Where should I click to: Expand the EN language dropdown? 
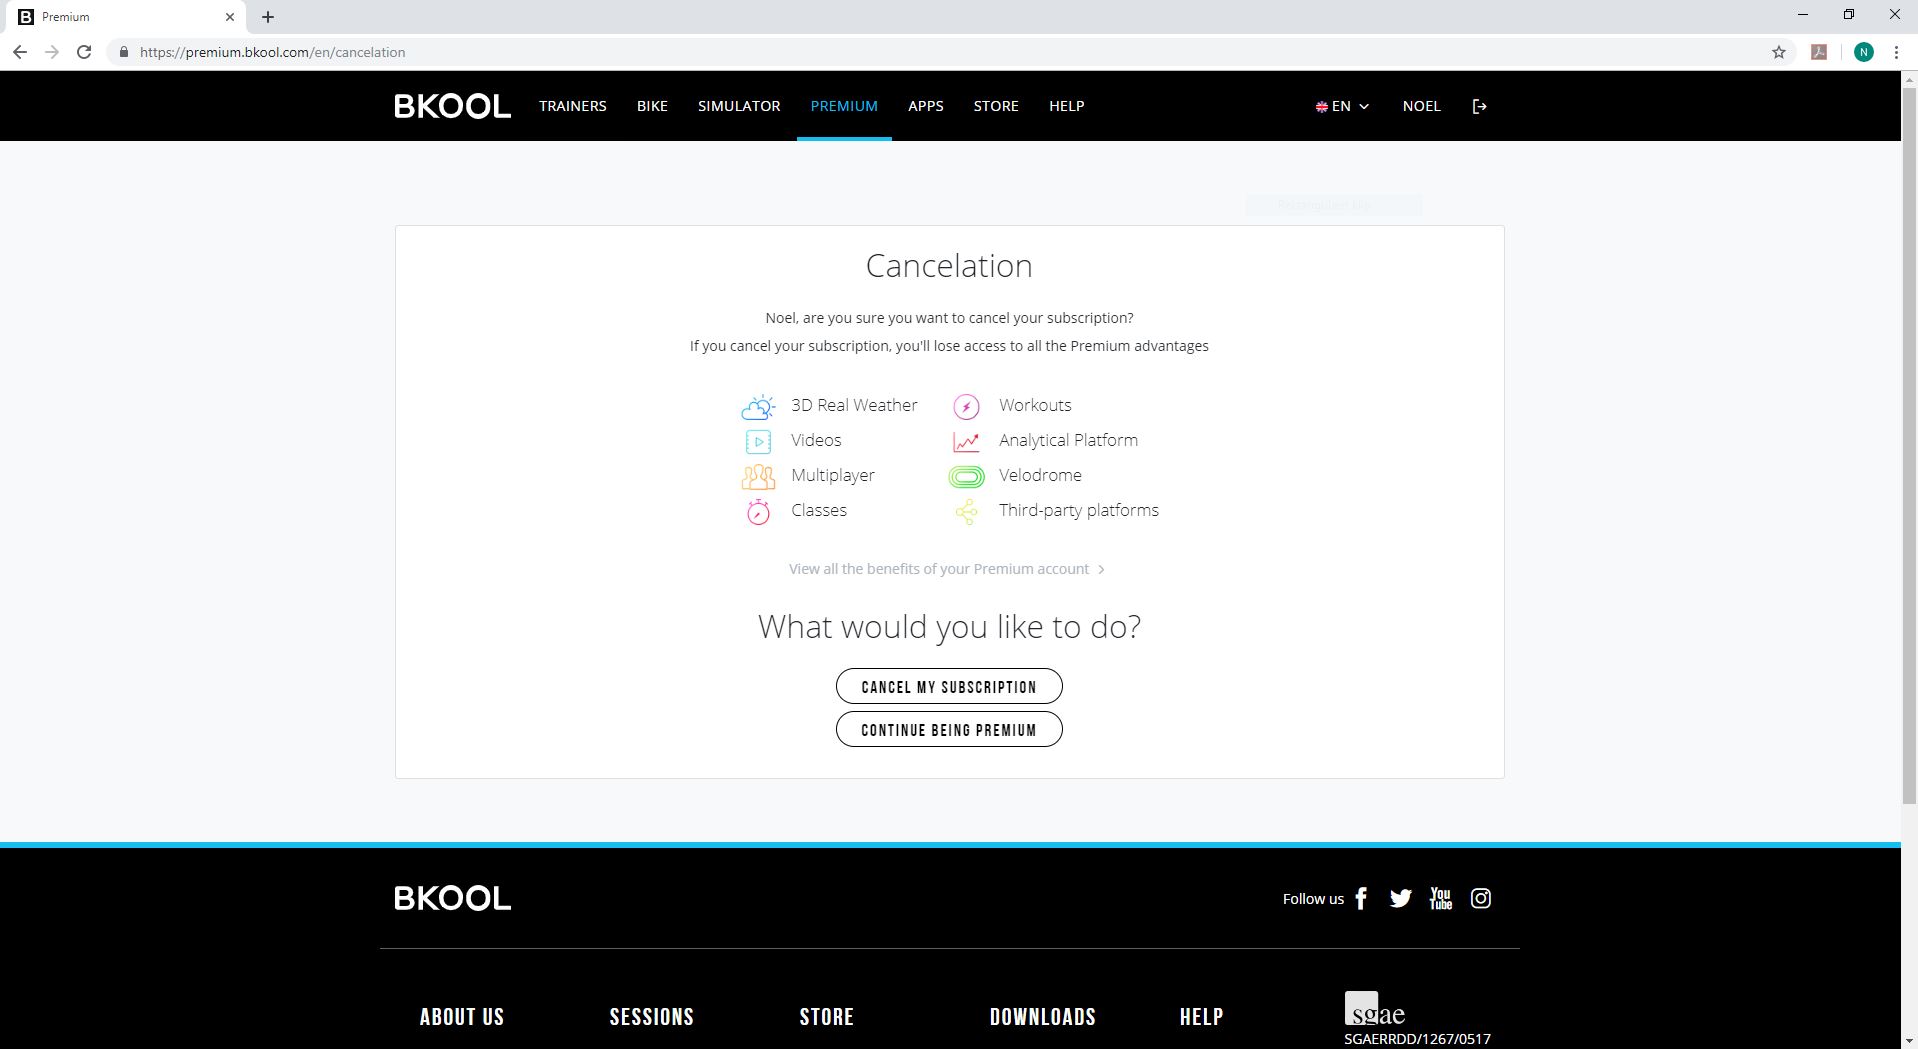1342,106
